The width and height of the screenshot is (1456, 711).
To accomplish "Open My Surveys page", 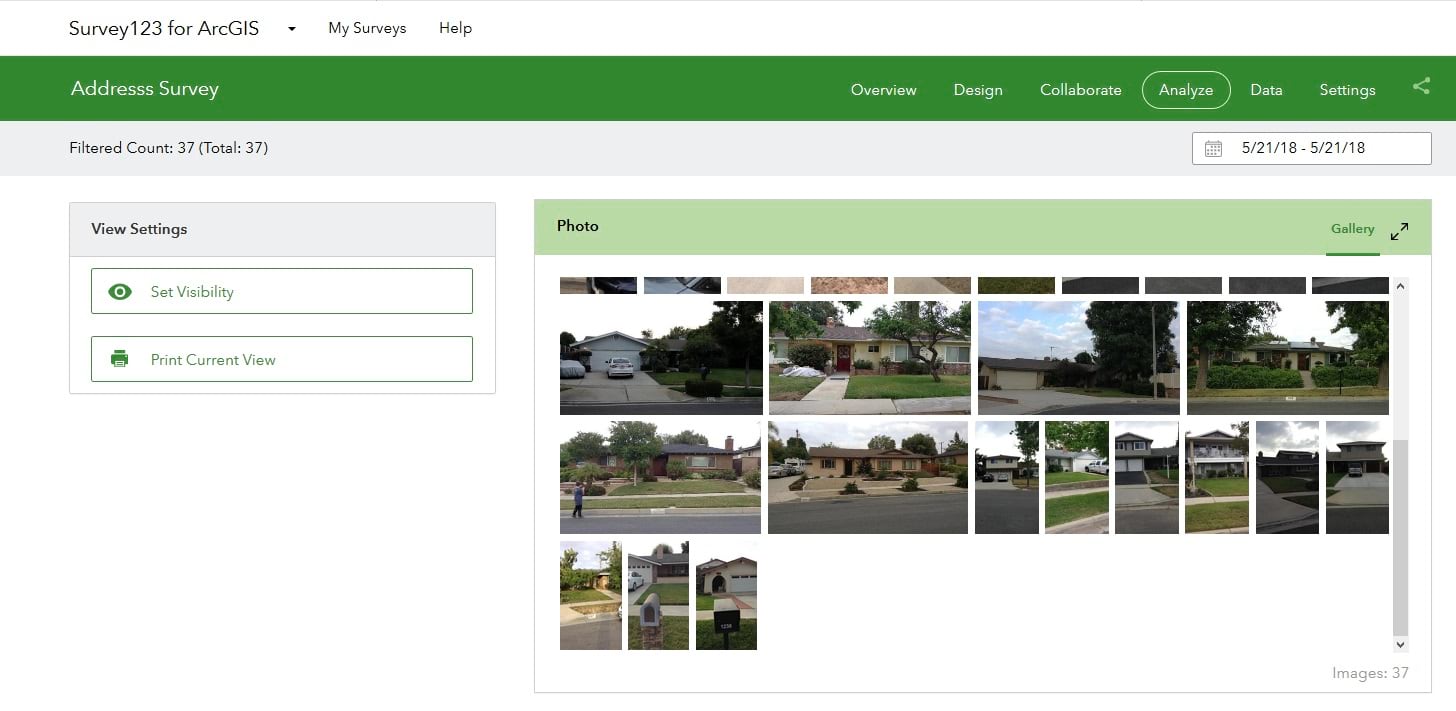I will [367, 28].
